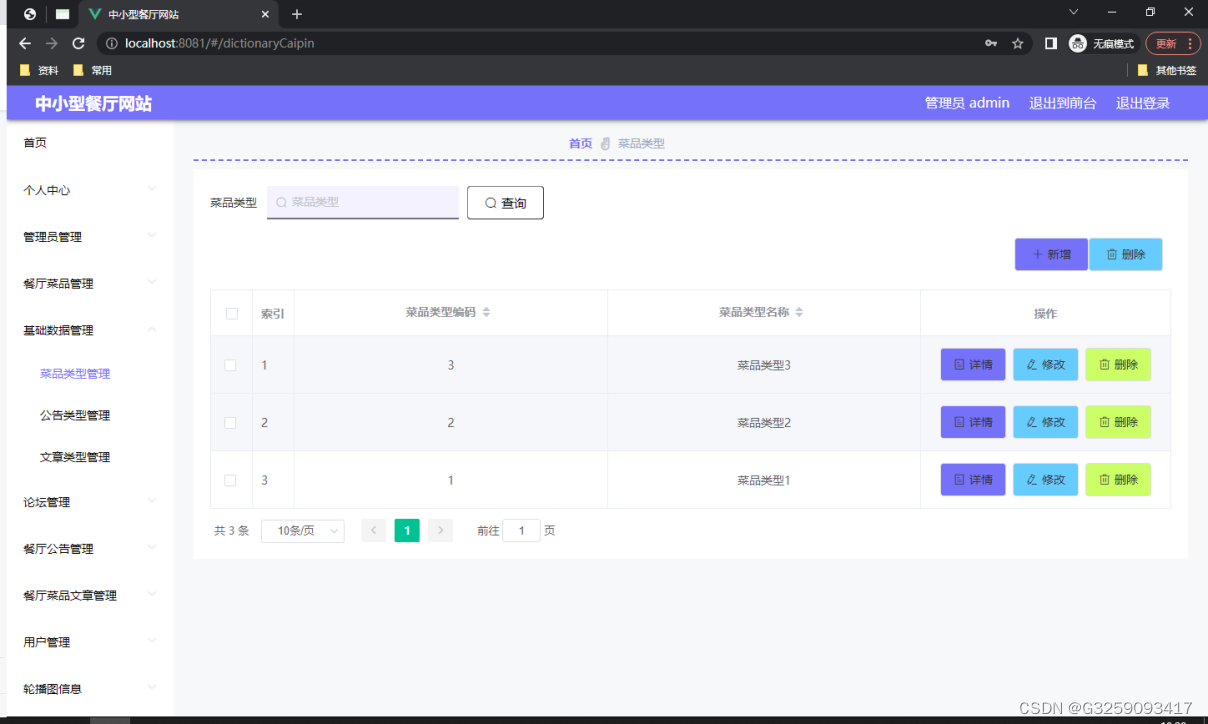Screen dimensions: 1208x724
Task: Open the 其他书签 bookmarks folder
Action: click(1167, 71)
